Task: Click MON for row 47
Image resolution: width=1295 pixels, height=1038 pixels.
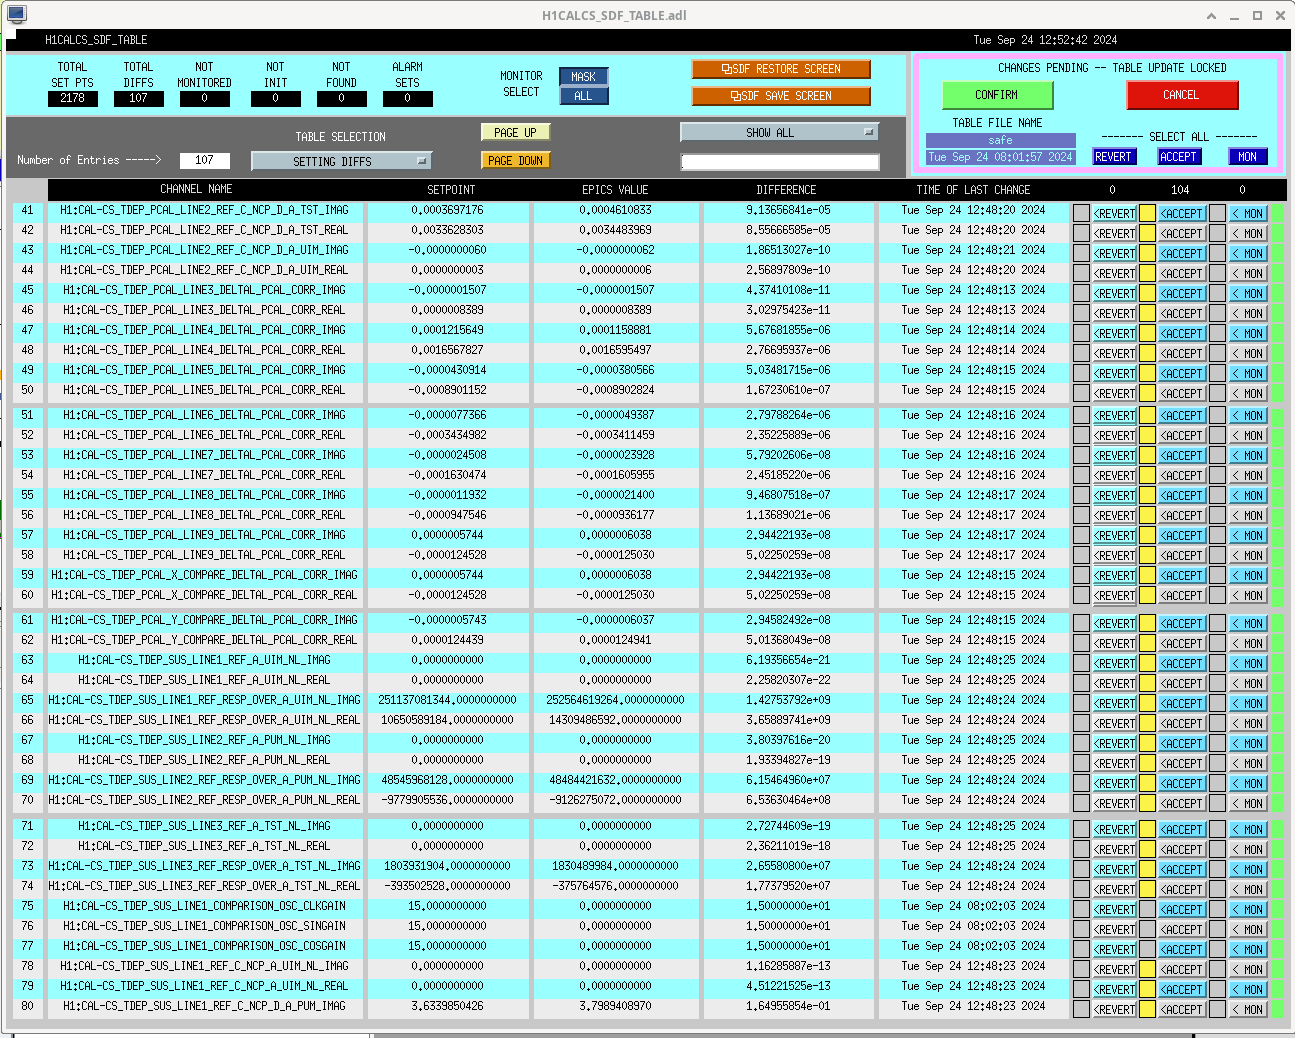Action: click(1248, 333)
